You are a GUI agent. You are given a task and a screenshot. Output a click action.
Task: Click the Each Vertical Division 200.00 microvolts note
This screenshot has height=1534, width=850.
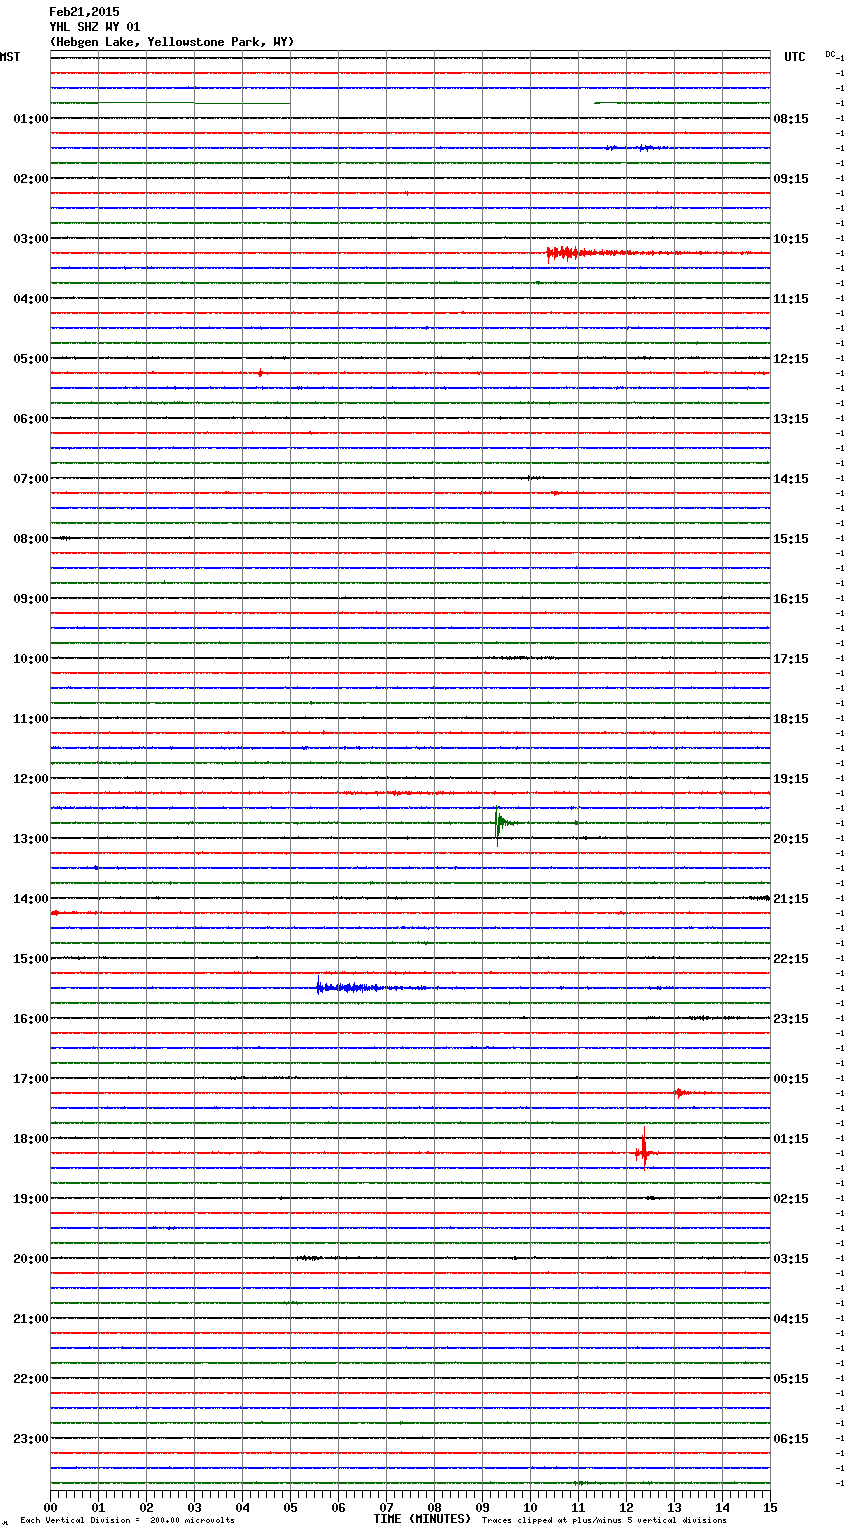coord(127,1521)
